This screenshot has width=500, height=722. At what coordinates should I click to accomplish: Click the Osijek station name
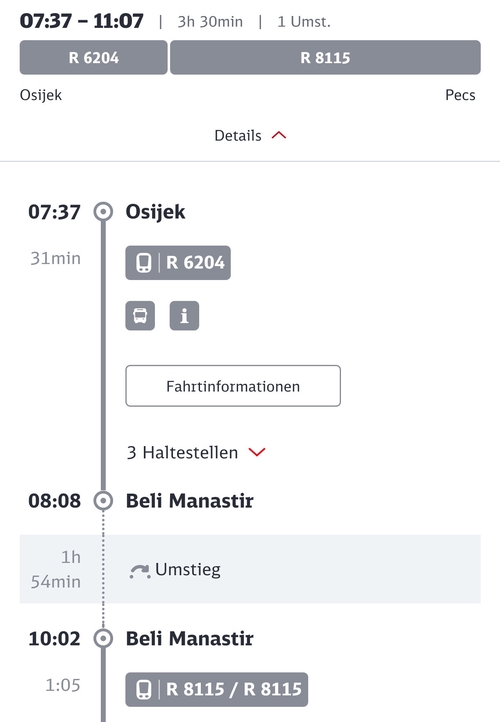click(x=156, y=212)
